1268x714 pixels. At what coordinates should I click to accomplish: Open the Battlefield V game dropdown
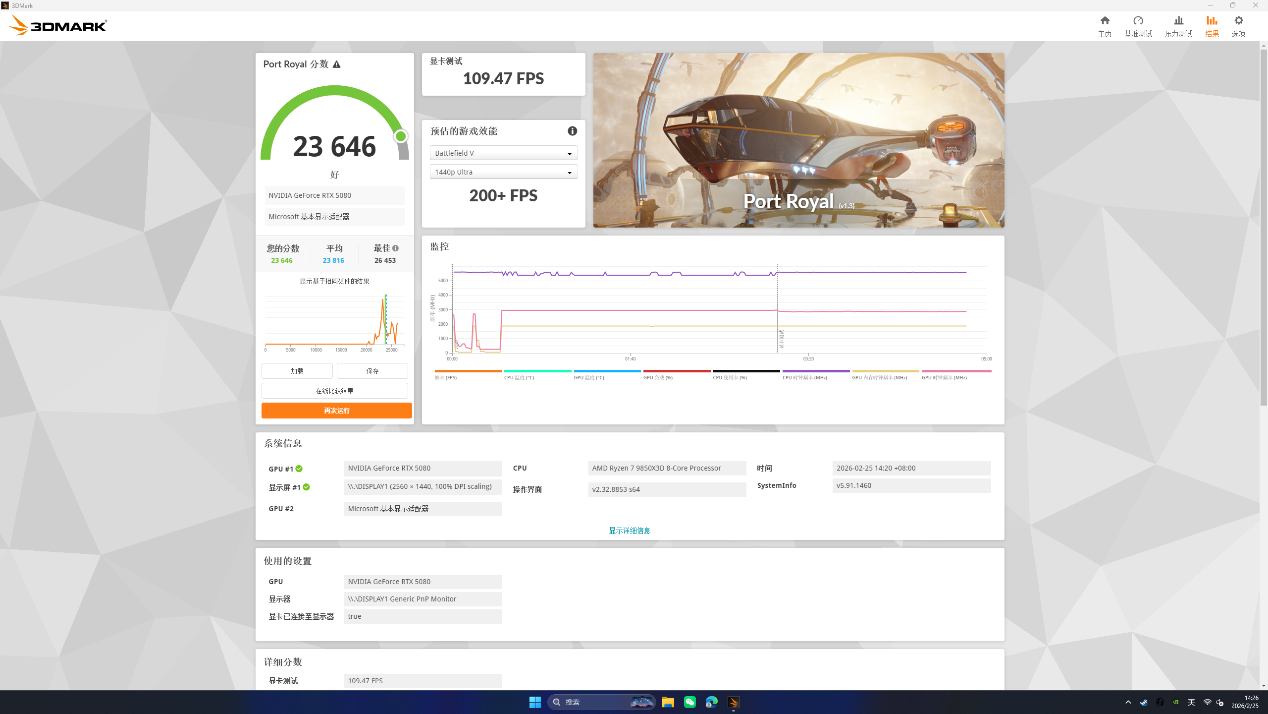point(504,153)
